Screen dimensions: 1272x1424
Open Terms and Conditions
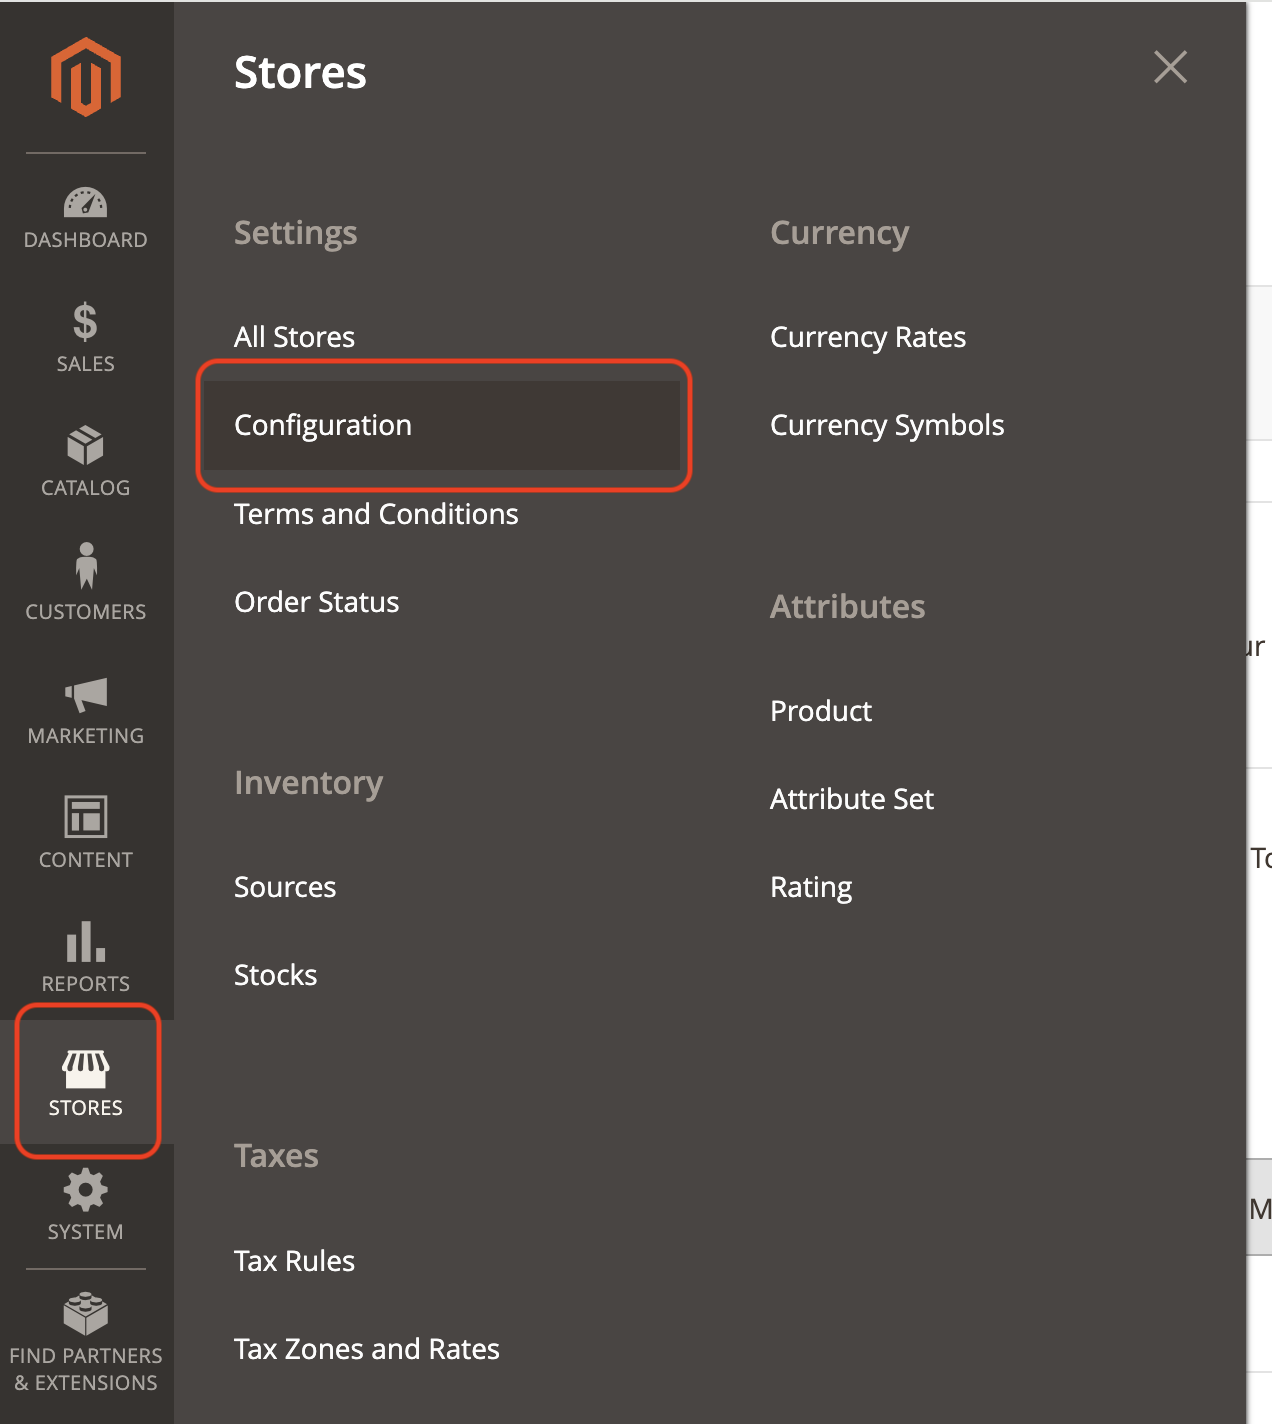coord(376,513)
